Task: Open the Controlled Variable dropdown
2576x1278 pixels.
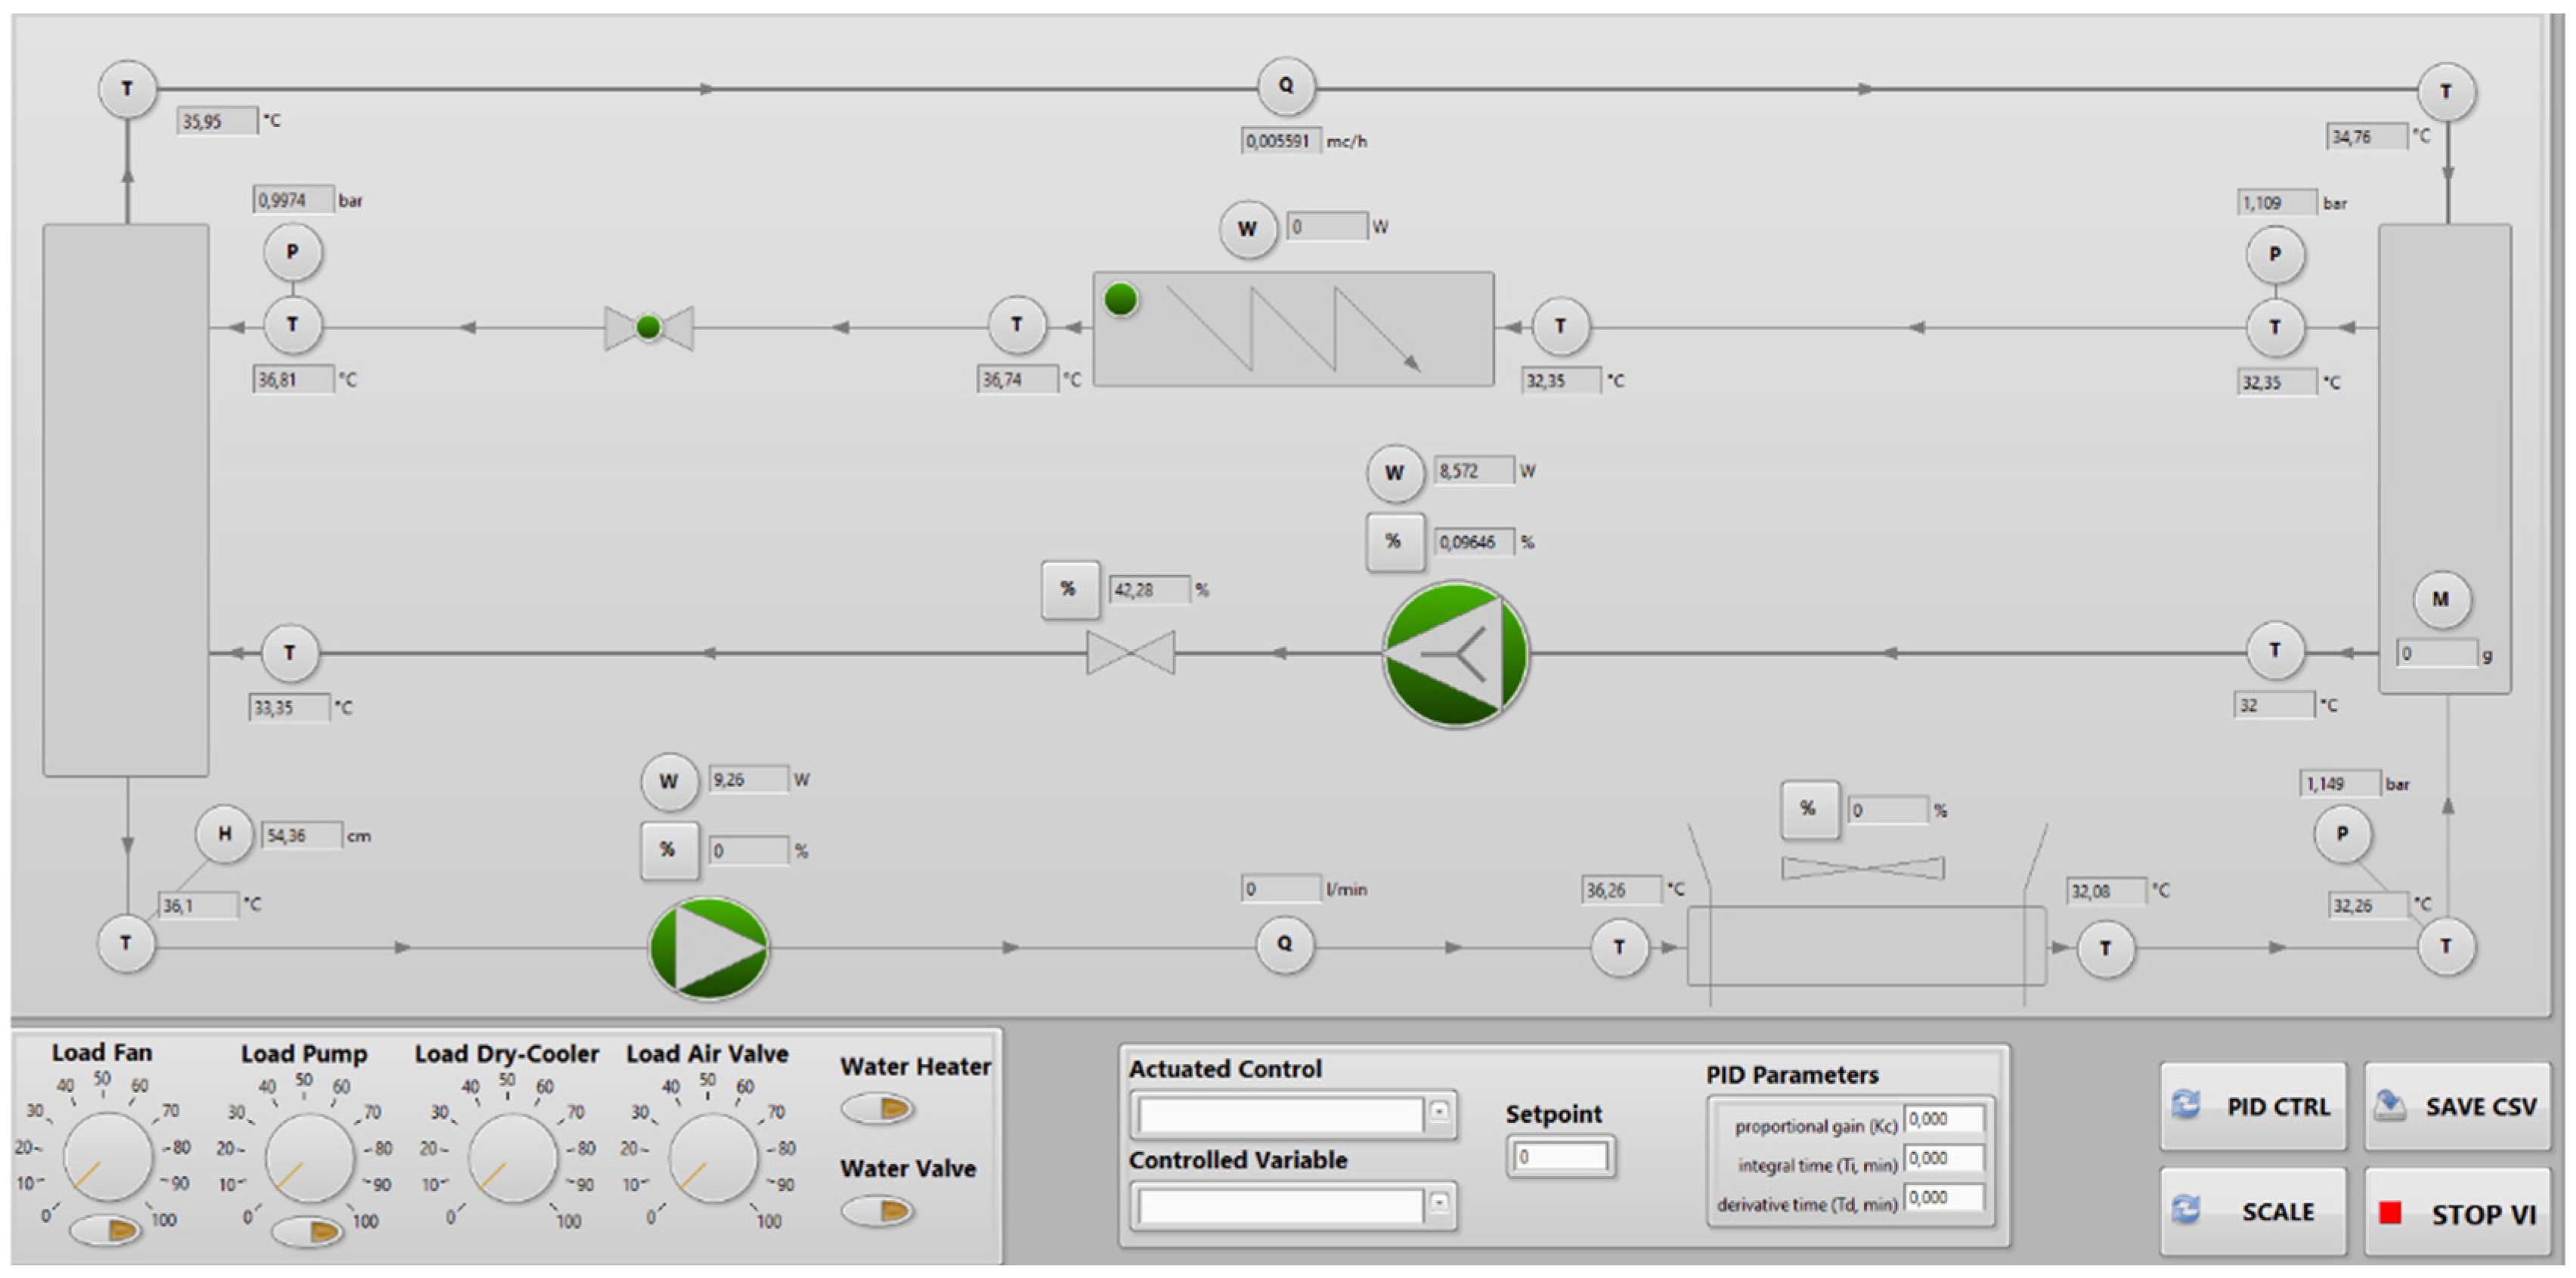Action: (1438, 1204)
